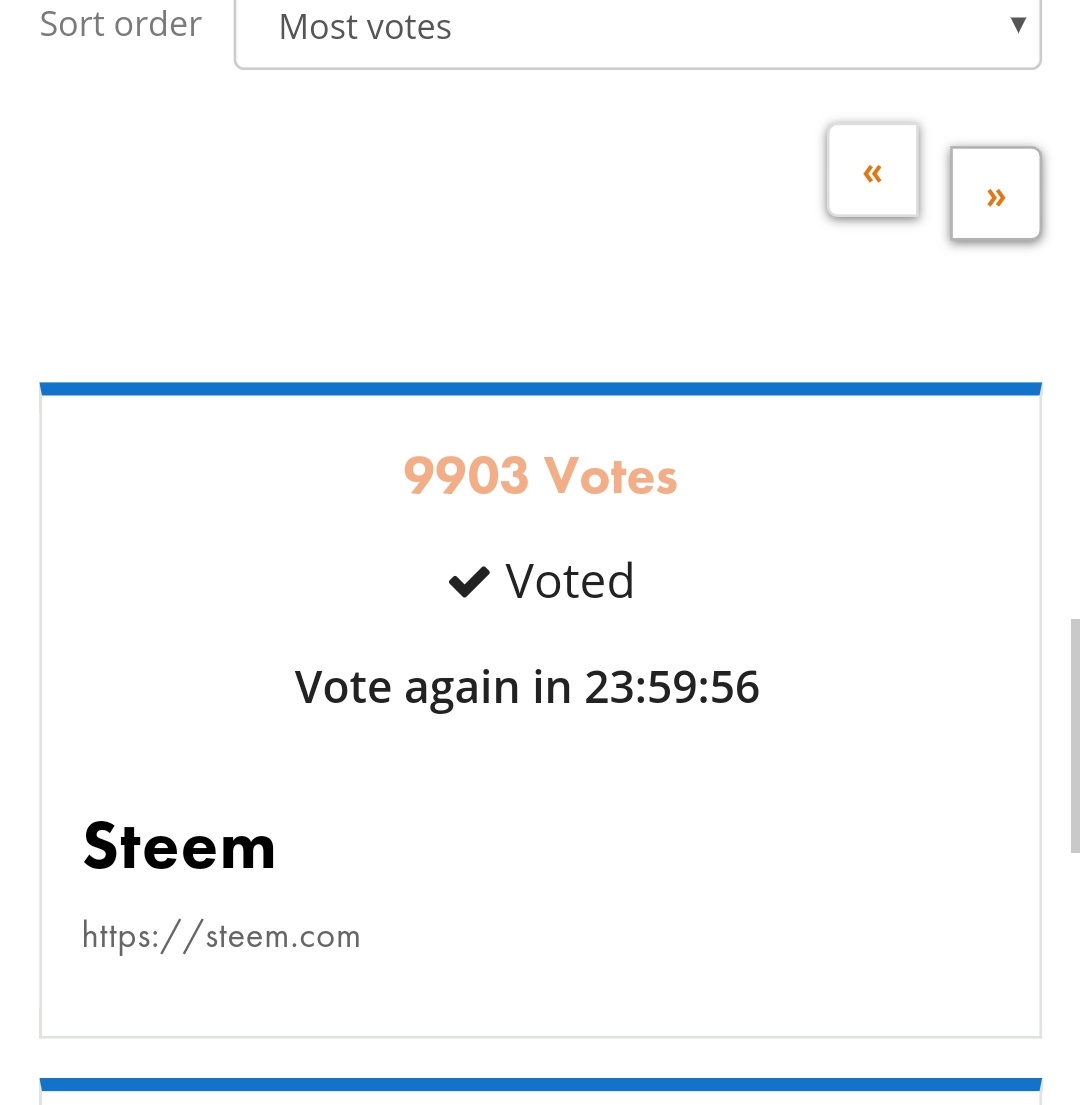
Task: Go to next page with » button
Action: [995, 195]
